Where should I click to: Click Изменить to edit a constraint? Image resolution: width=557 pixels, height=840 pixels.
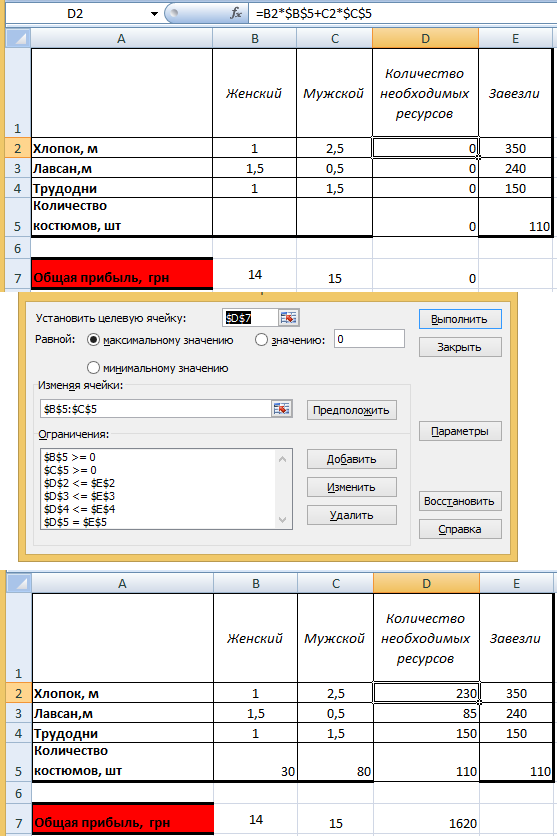click(x=351, y=487)
